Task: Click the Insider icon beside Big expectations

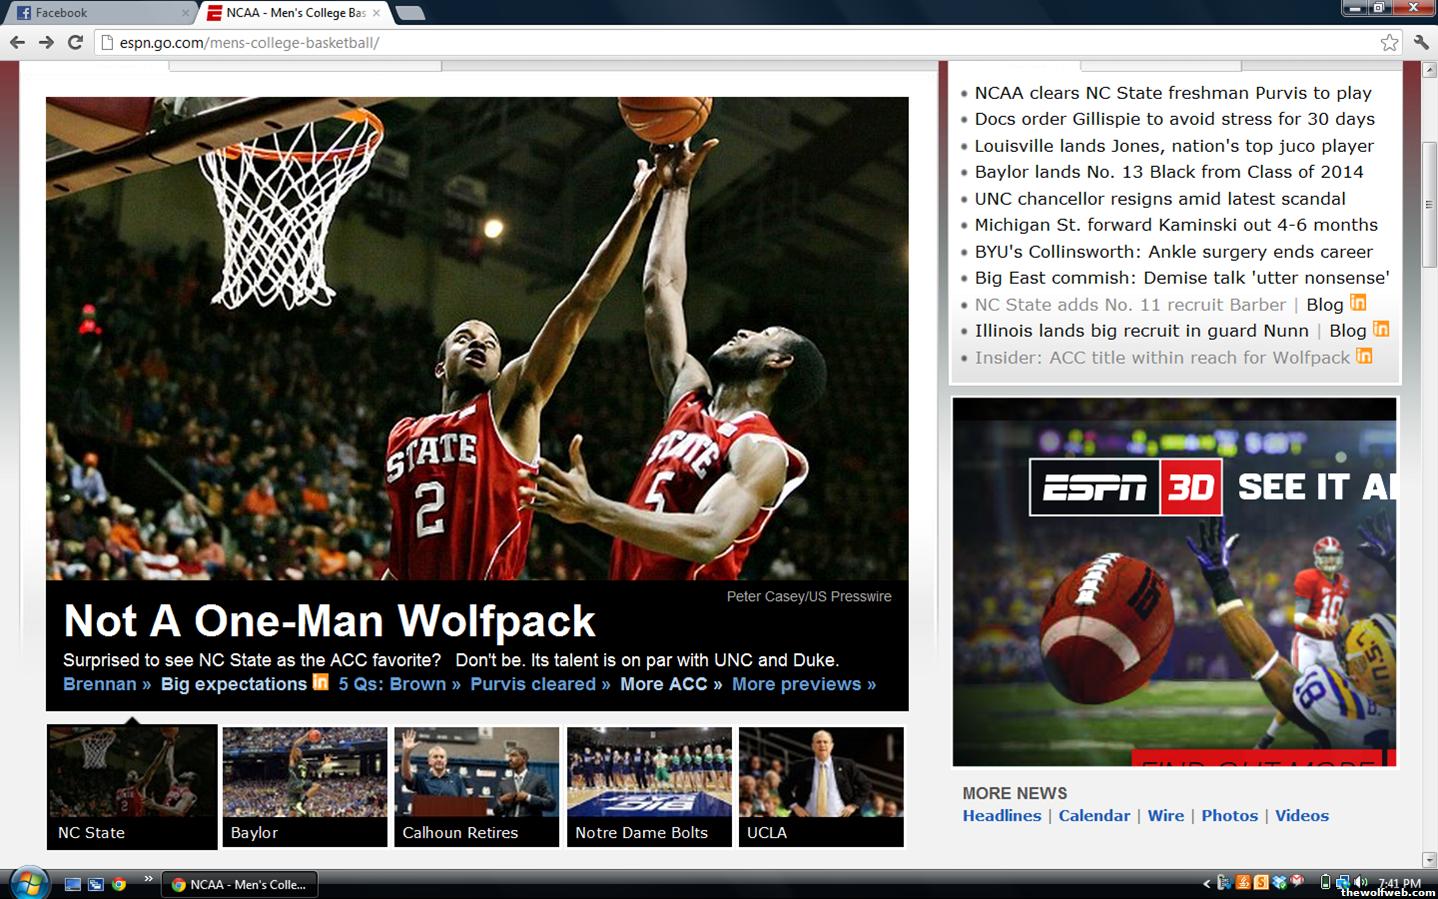Action: pyautogui.click(x=320, y=682)
